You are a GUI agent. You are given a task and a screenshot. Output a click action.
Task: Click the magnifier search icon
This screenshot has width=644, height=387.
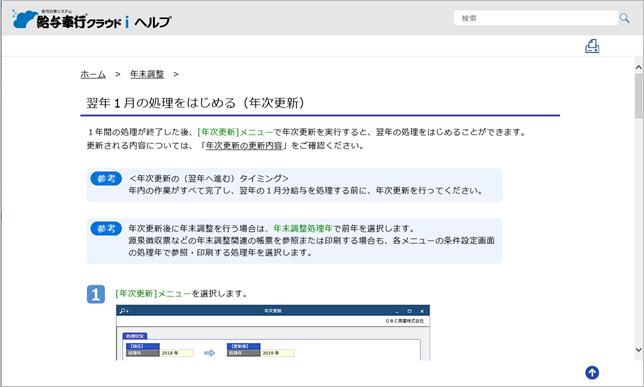624,18
